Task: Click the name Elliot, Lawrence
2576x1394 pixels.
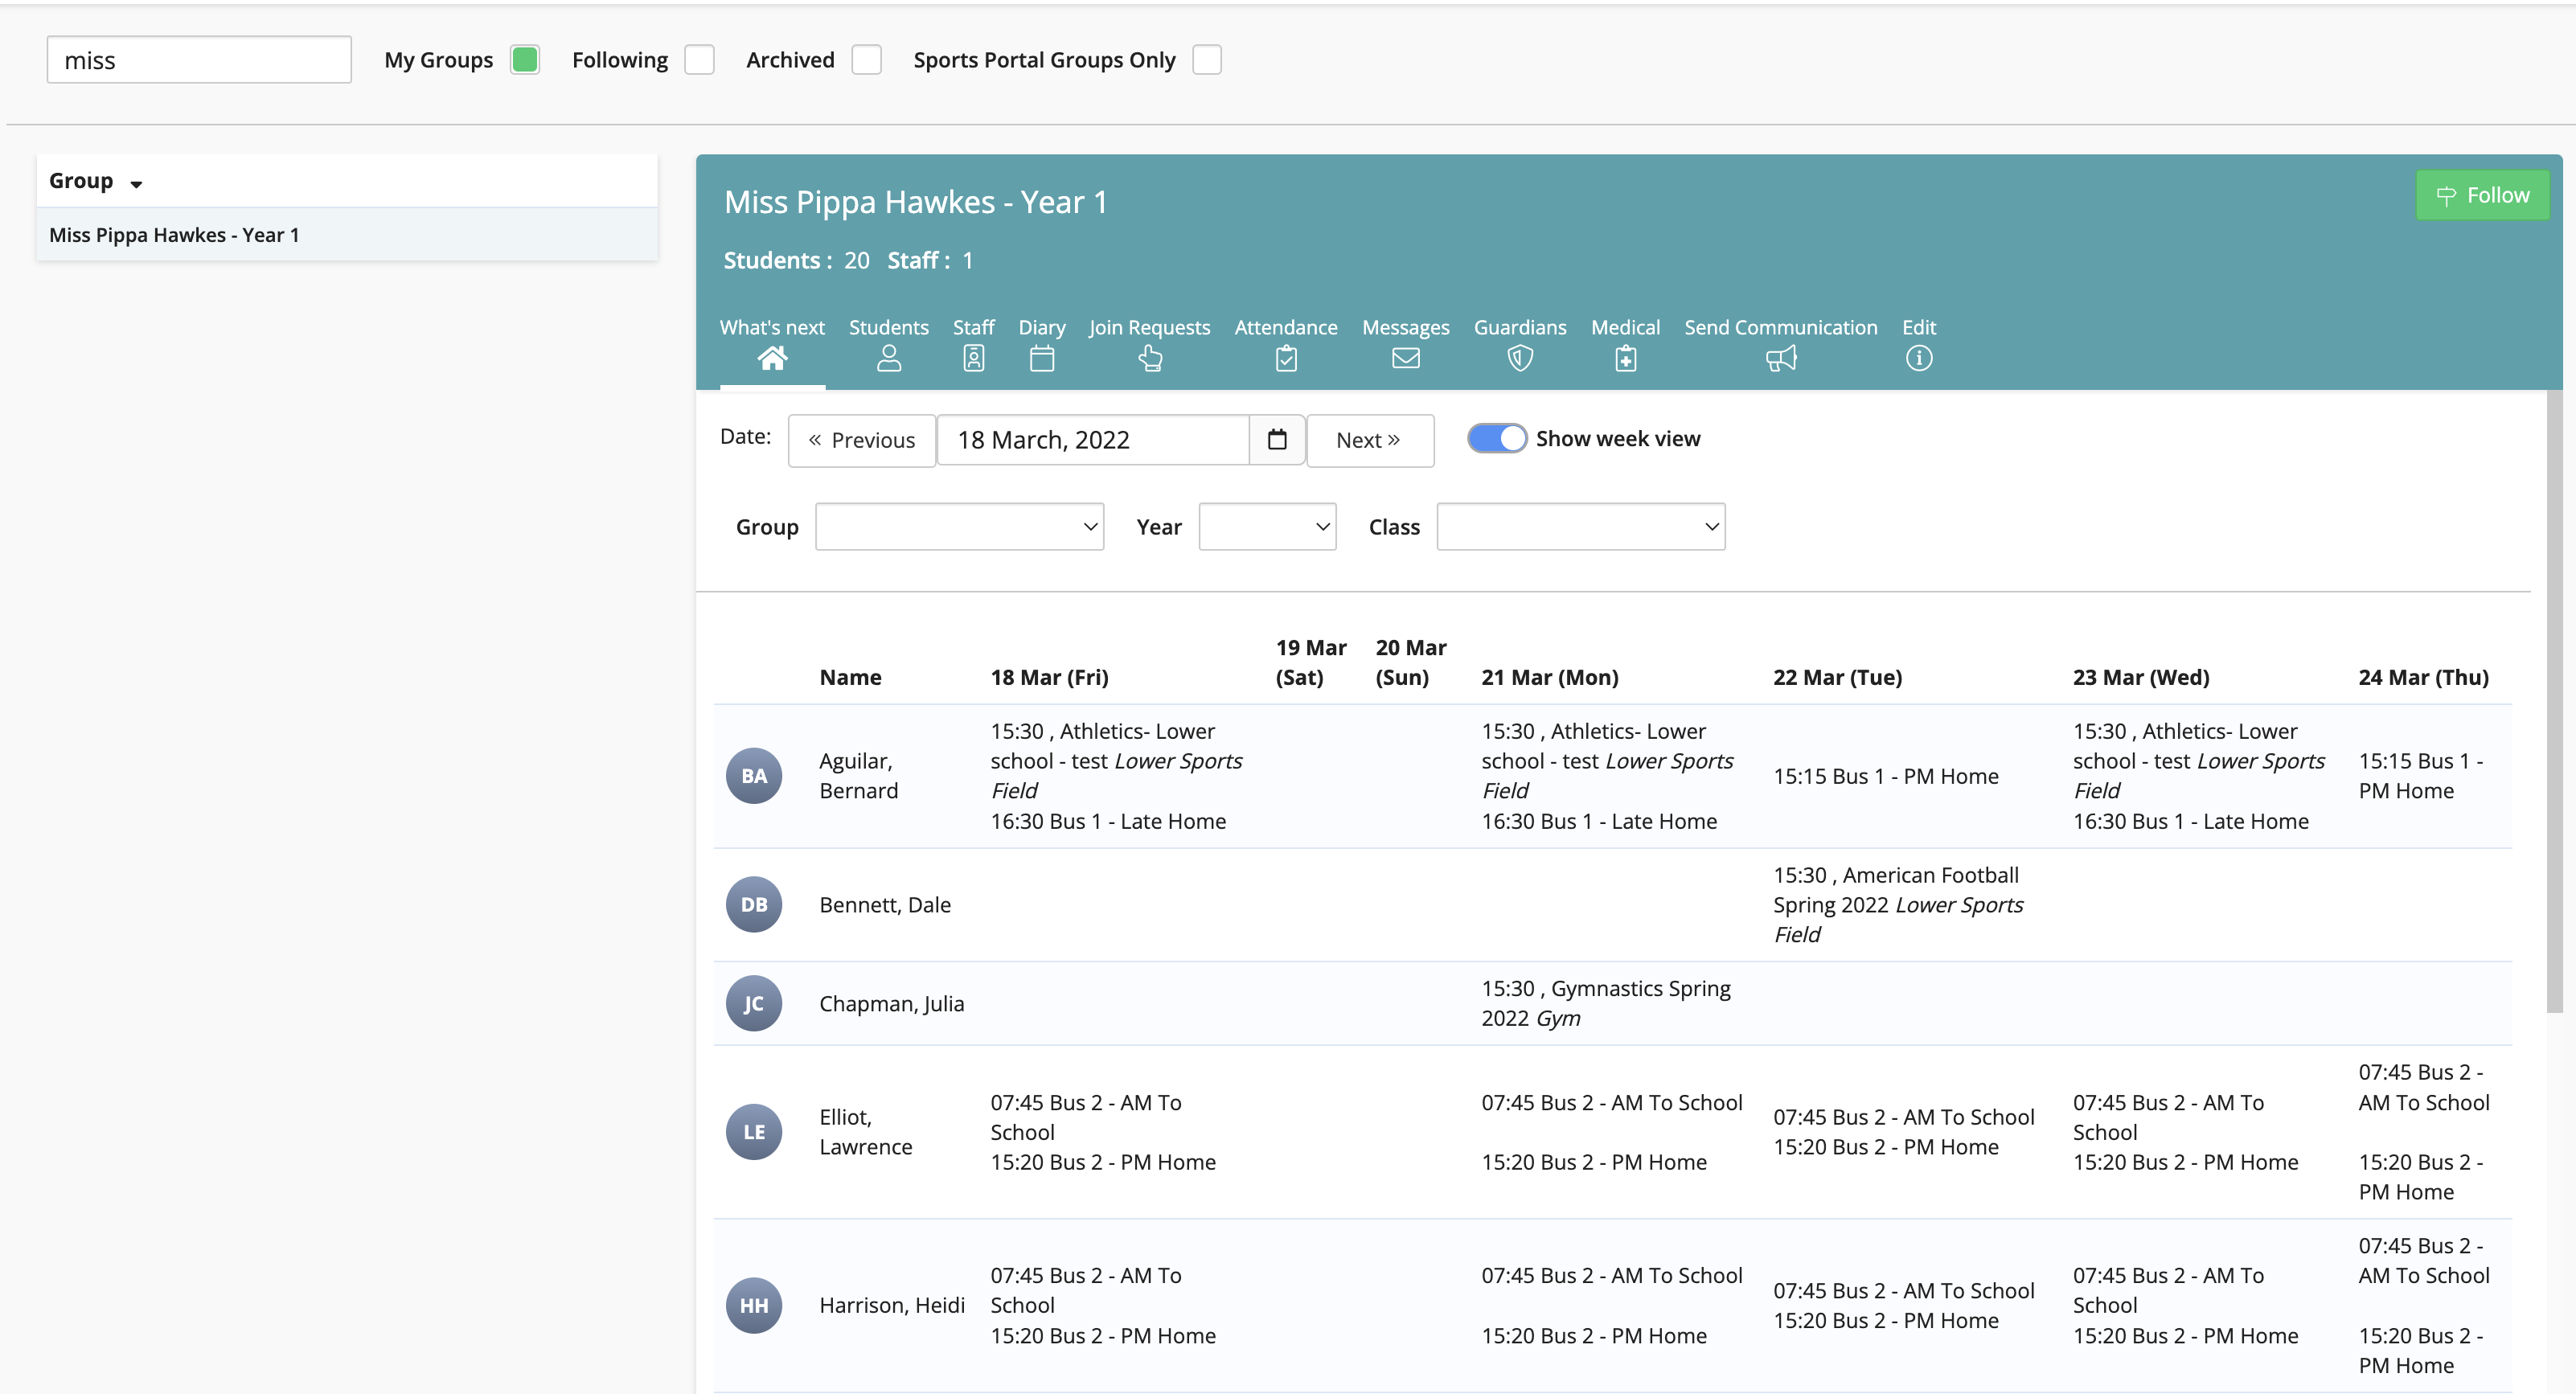Action: 865,1132
